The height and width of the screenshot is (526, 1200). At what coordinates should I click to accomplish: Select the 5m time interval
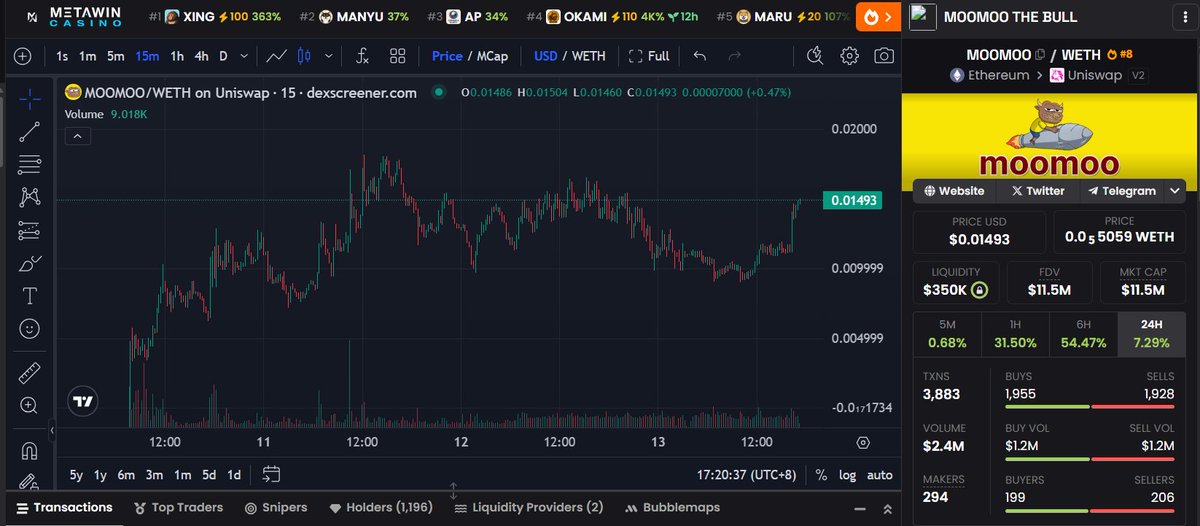[x=116, y=56]
